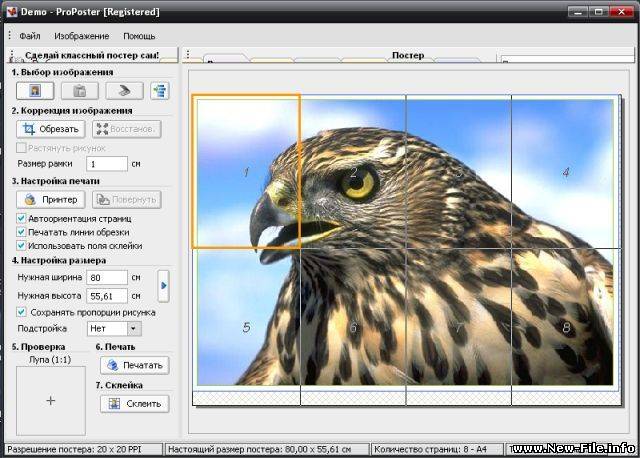
Task: Toggle Печатать линии обрезки checkbox
Action: click(21, 232)
